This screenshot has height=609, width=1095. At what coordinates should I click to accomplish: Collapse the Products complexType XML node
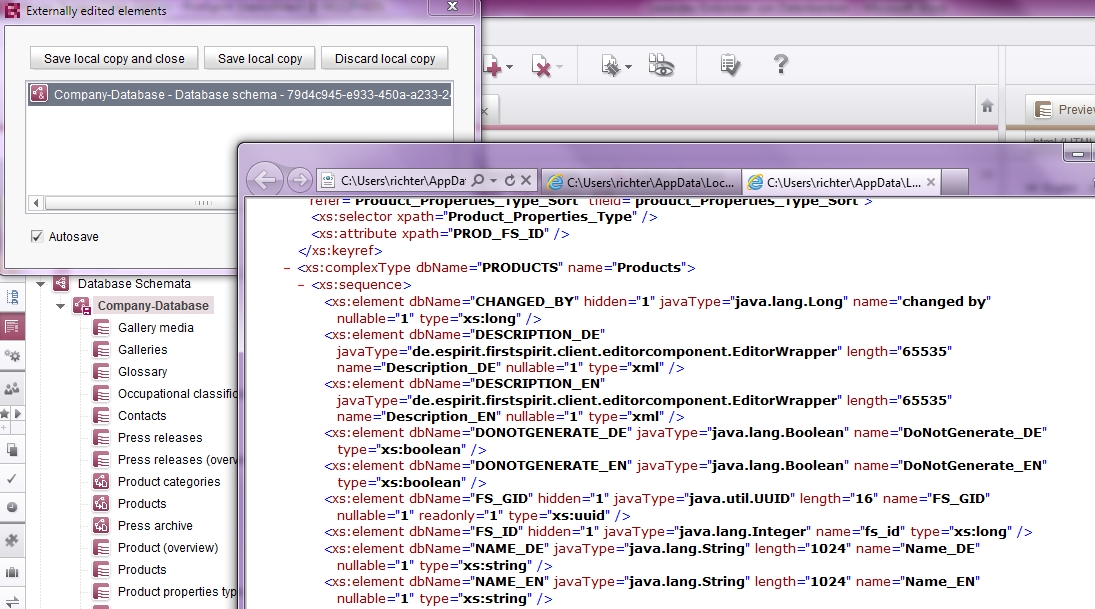(287, 267)
